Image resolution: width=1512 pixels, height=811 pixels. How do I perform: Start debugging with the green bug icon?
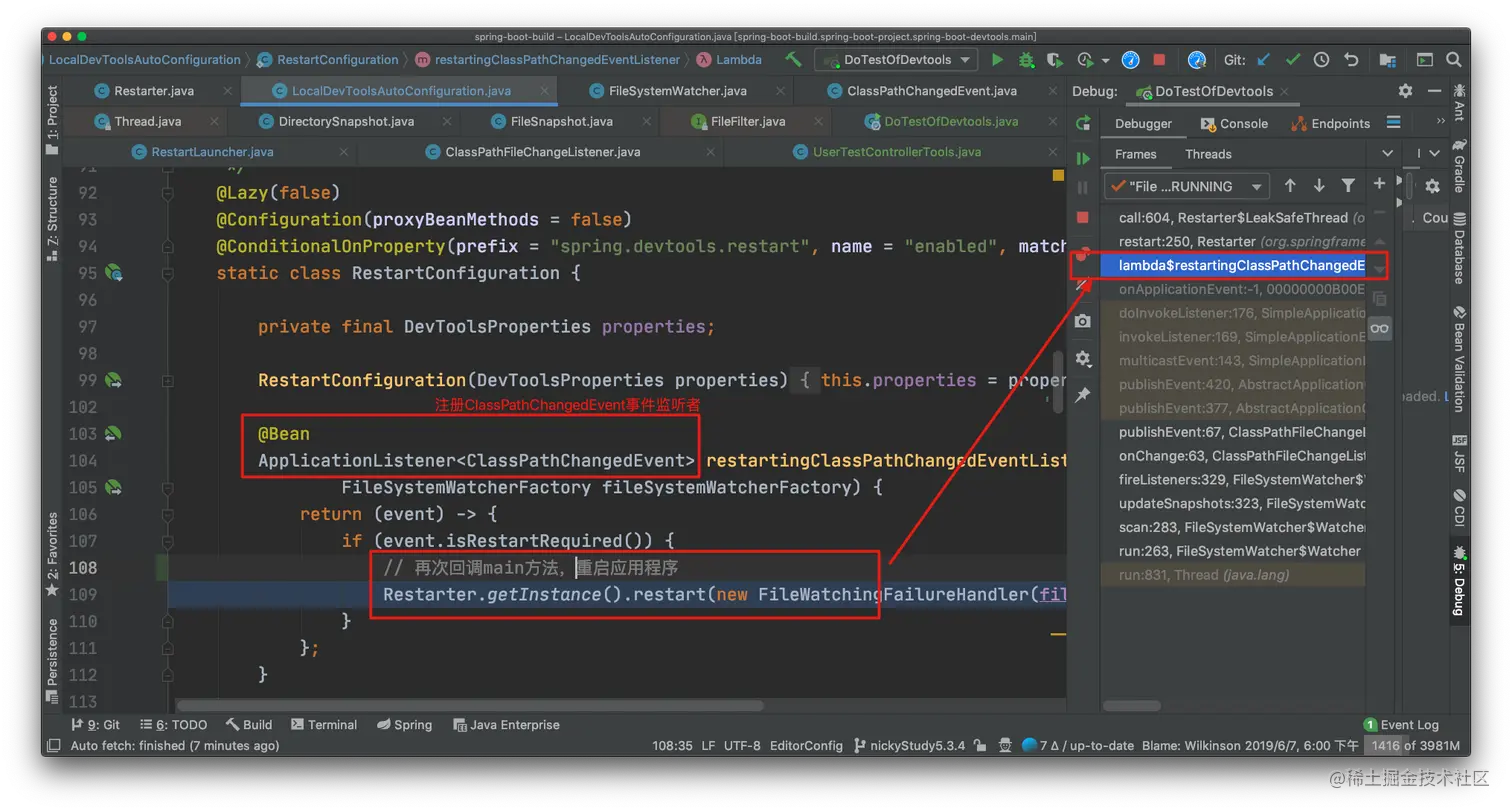point(1026,60)
